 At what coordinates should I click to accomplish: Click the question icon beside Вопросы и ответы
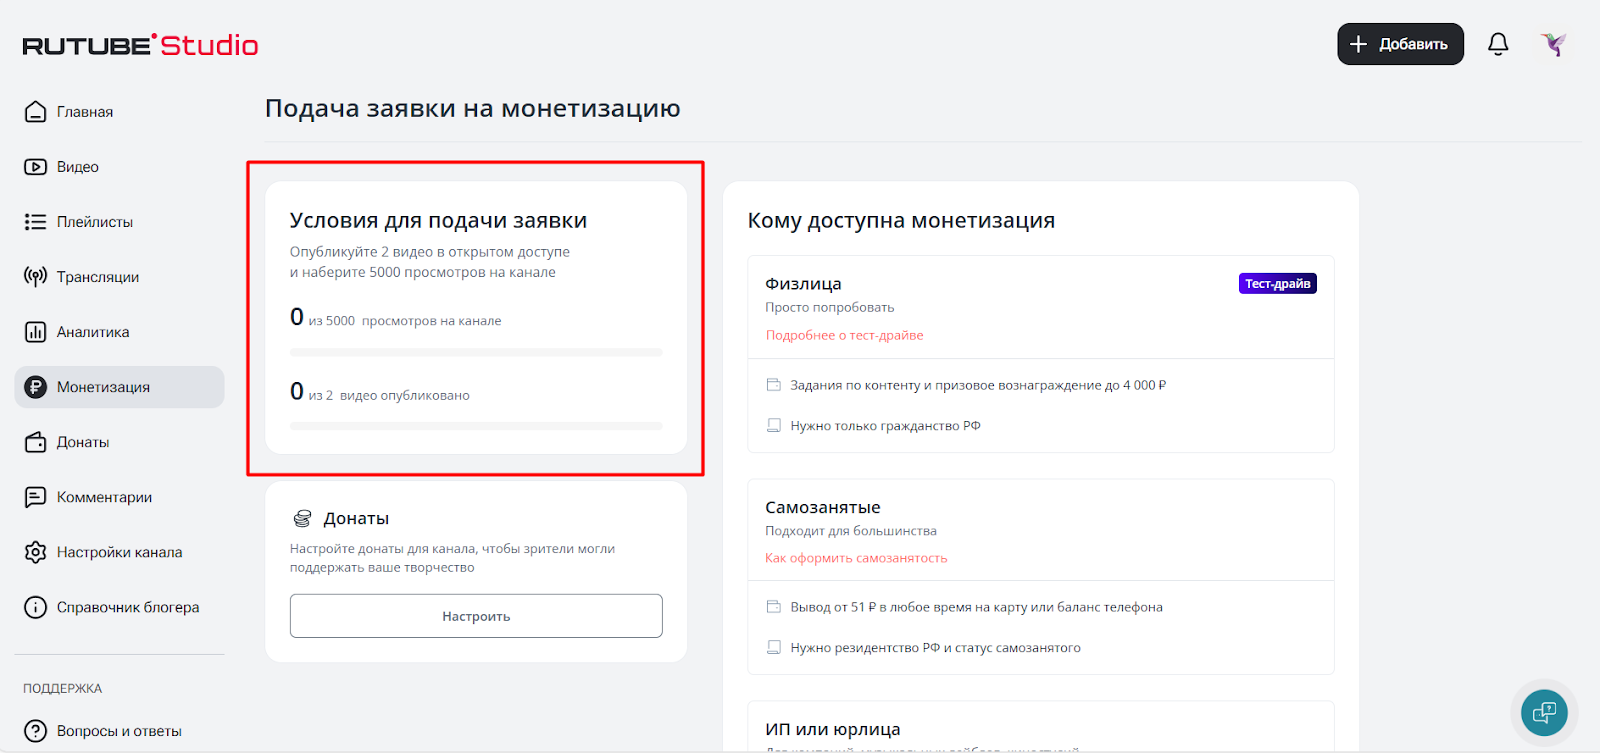click(35, 731)
